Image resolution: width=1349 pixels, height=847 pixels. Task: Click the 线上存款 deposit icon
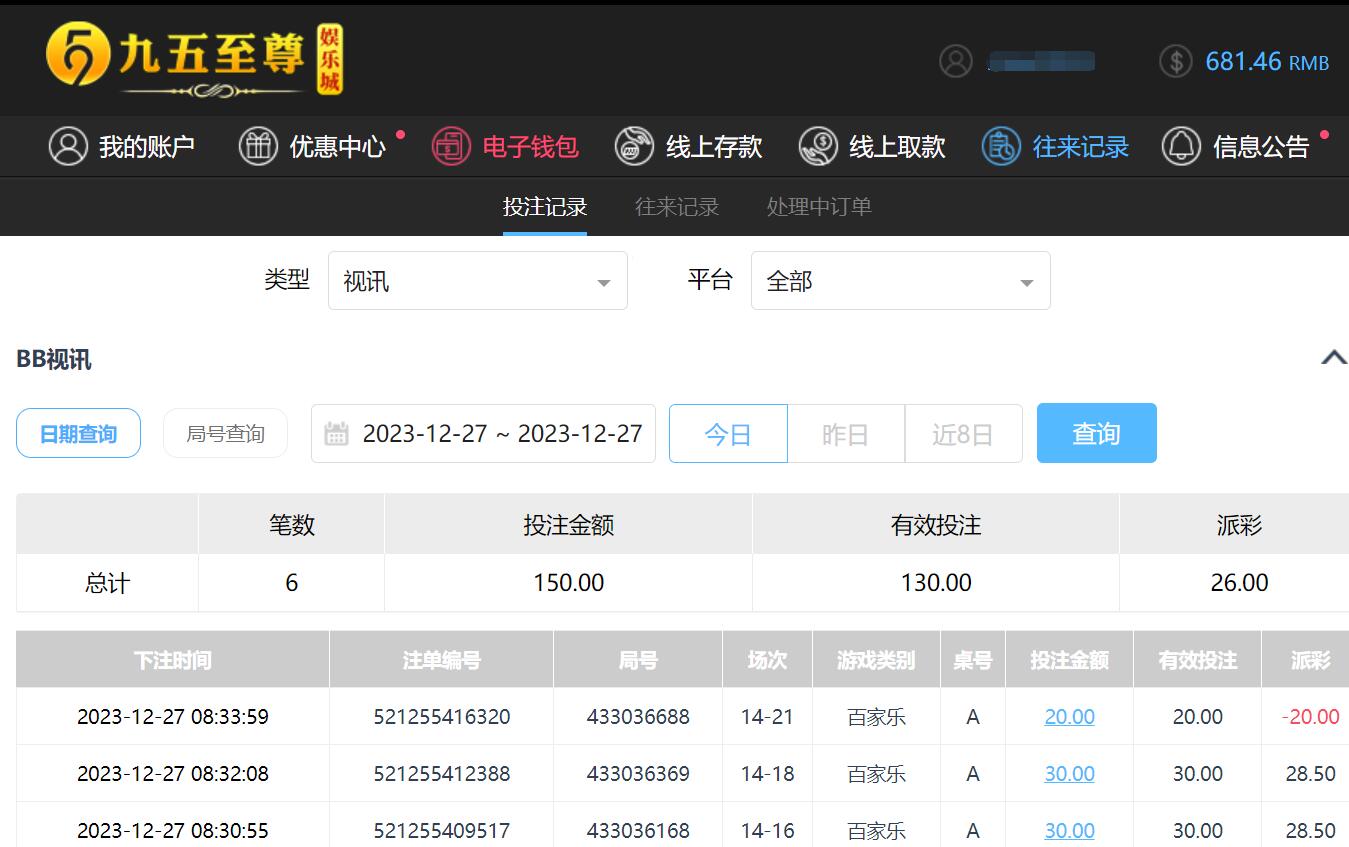tap(634, 146)
